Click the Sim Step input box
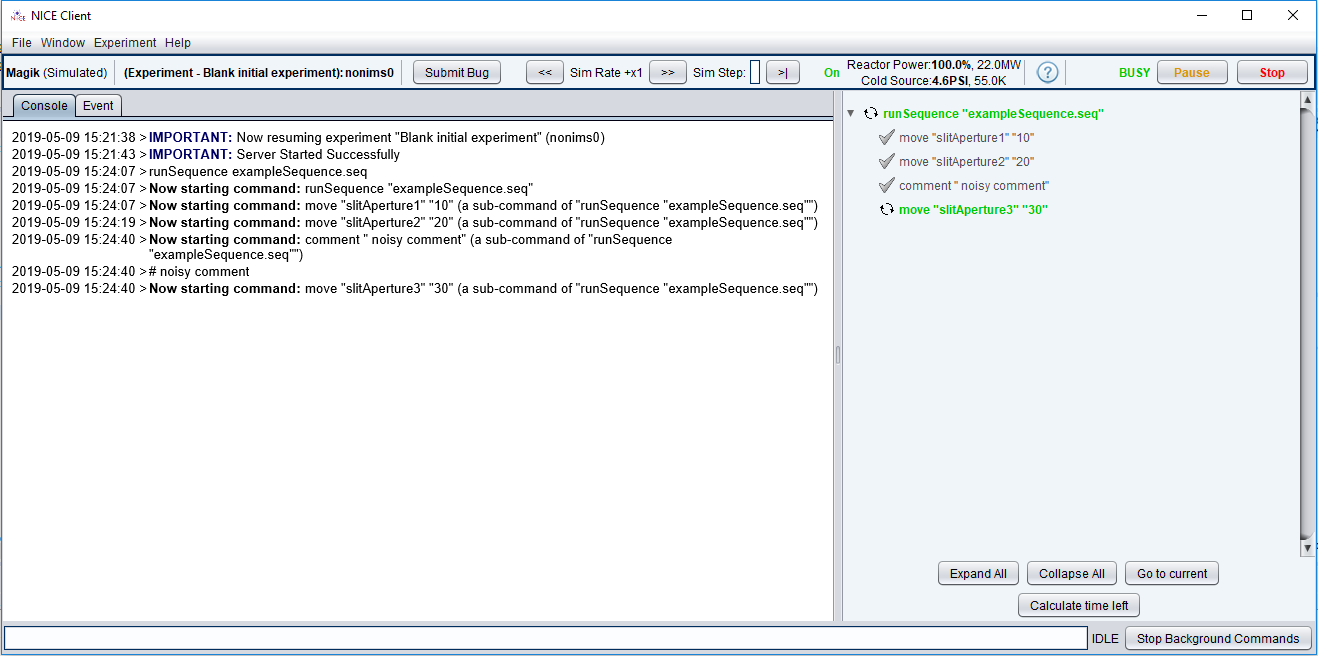 coord(755,72)
